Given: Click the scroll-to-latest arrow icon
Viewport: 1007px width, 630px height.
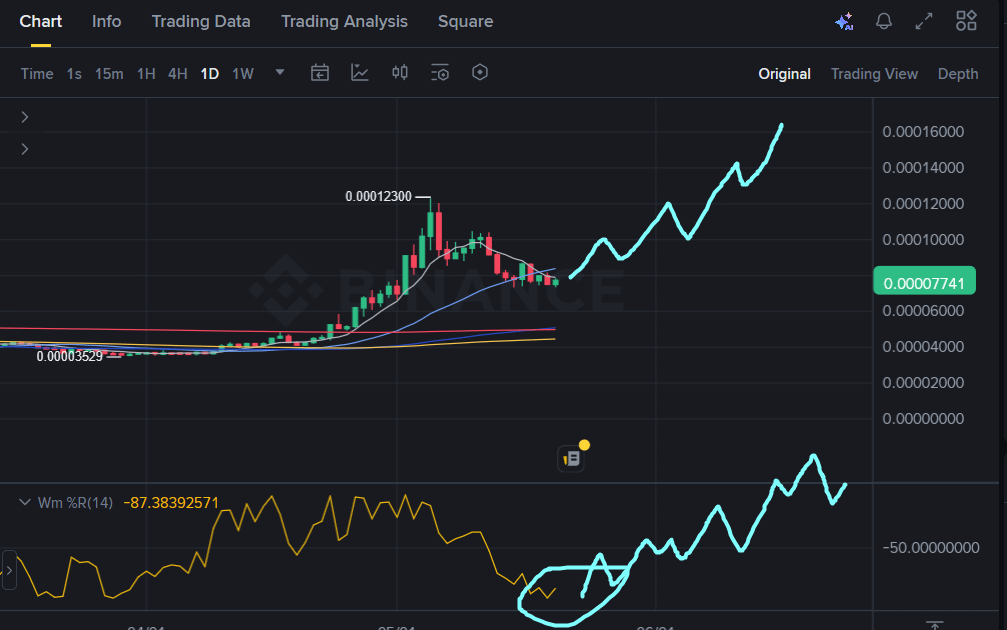Looking at the screenshot, I should pyautogui.click(x=934, y=625).
